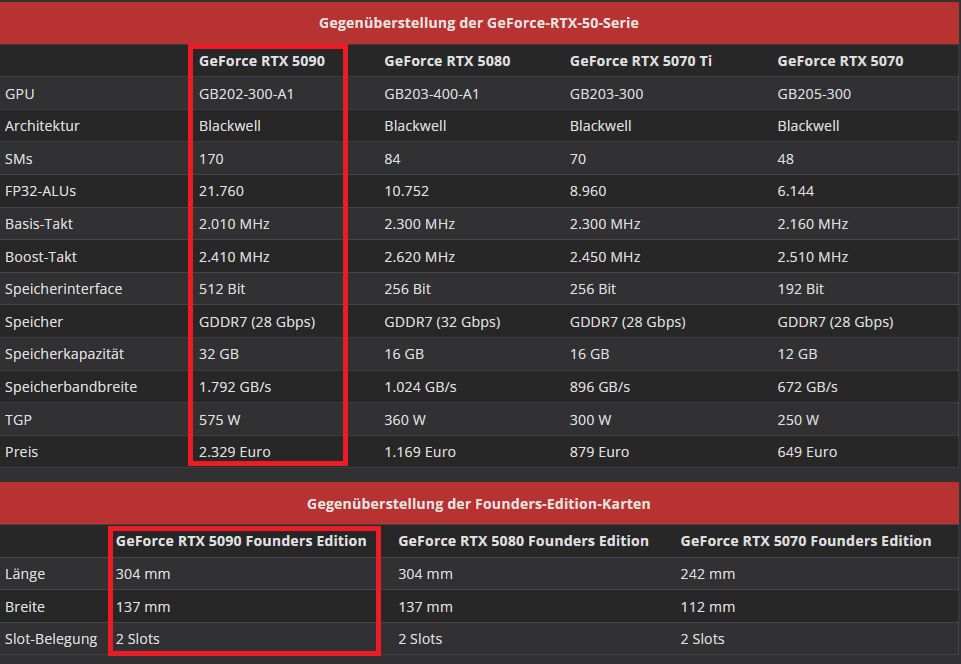Select the '896 GB/s' bandwidth cell
Viewport: 961px width, 664px height.
point(599,387)
